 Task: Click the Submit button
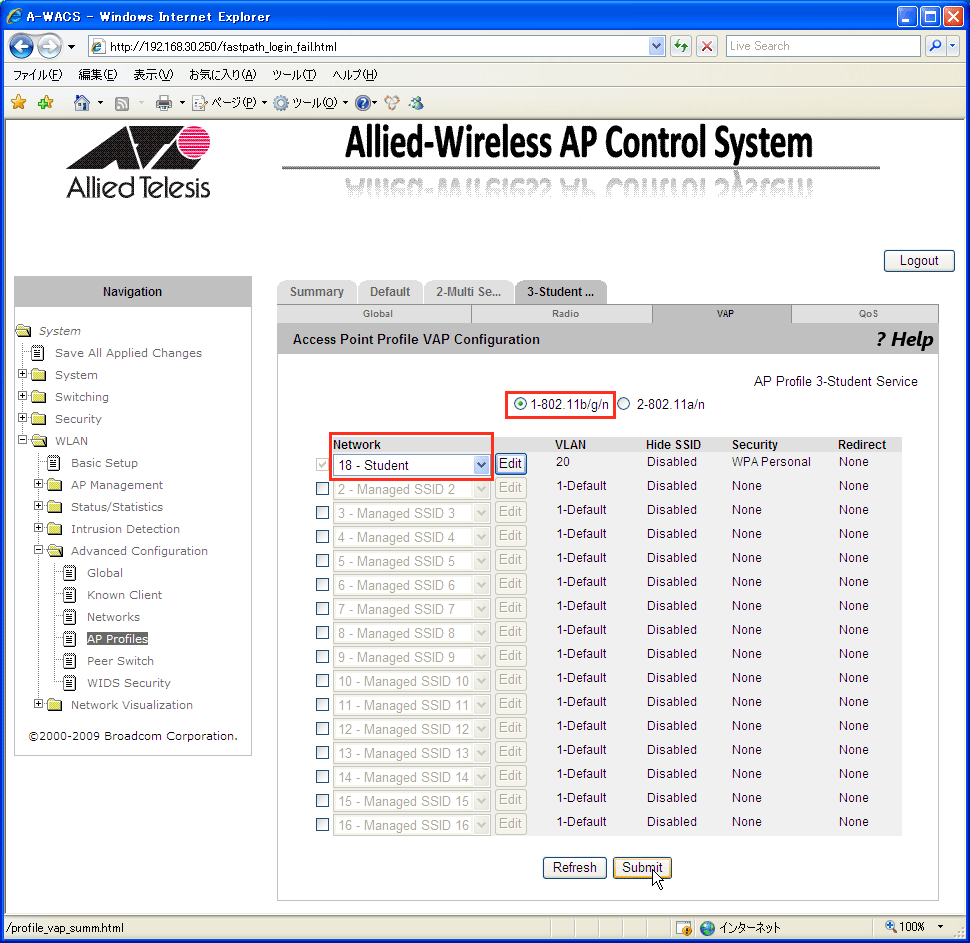(x=642, y=868)
